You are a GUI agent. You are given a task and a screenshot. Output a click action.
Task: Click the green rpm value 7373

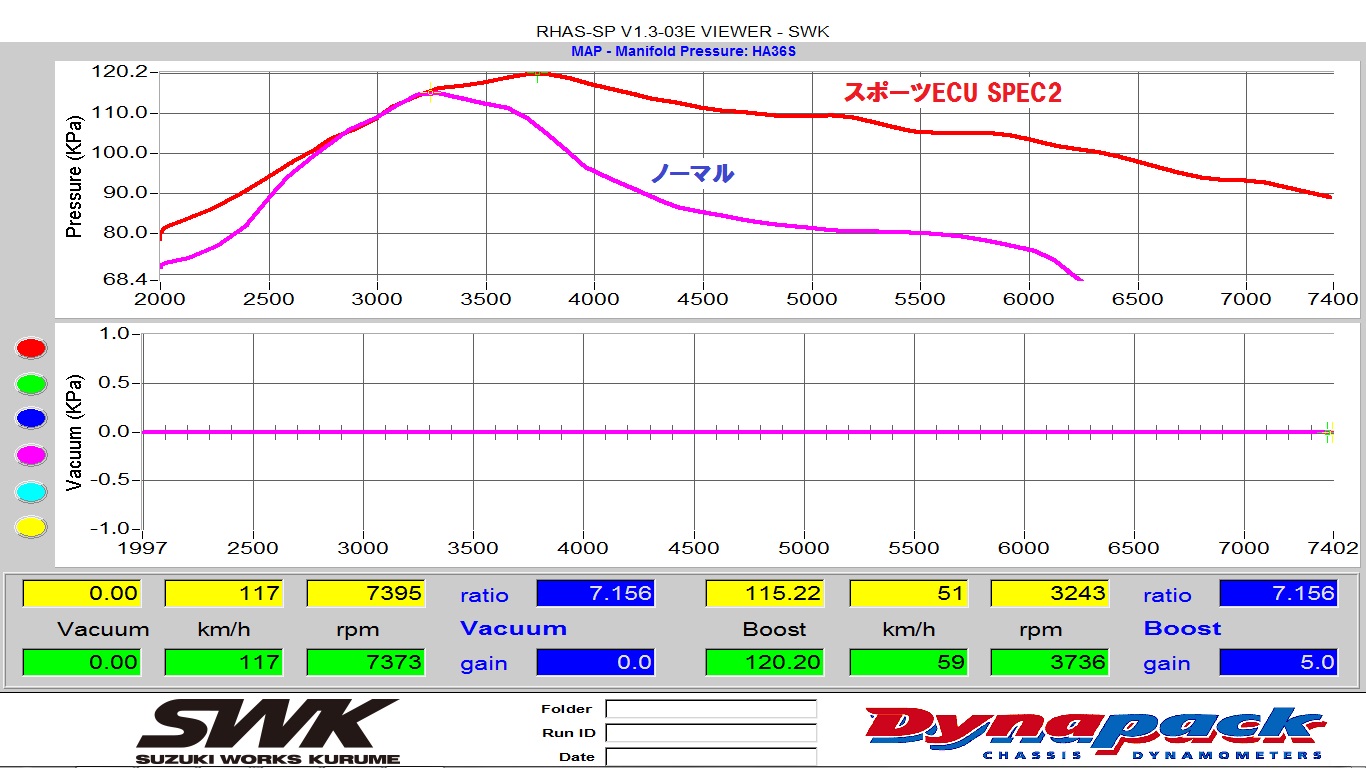(x=365, y=662)
